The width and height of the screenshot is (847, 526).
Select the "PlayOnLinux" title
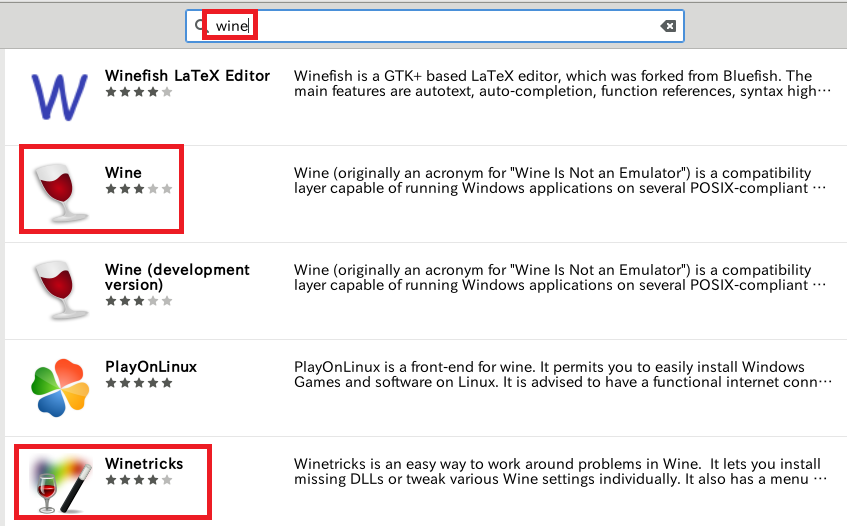click(151, 367)
